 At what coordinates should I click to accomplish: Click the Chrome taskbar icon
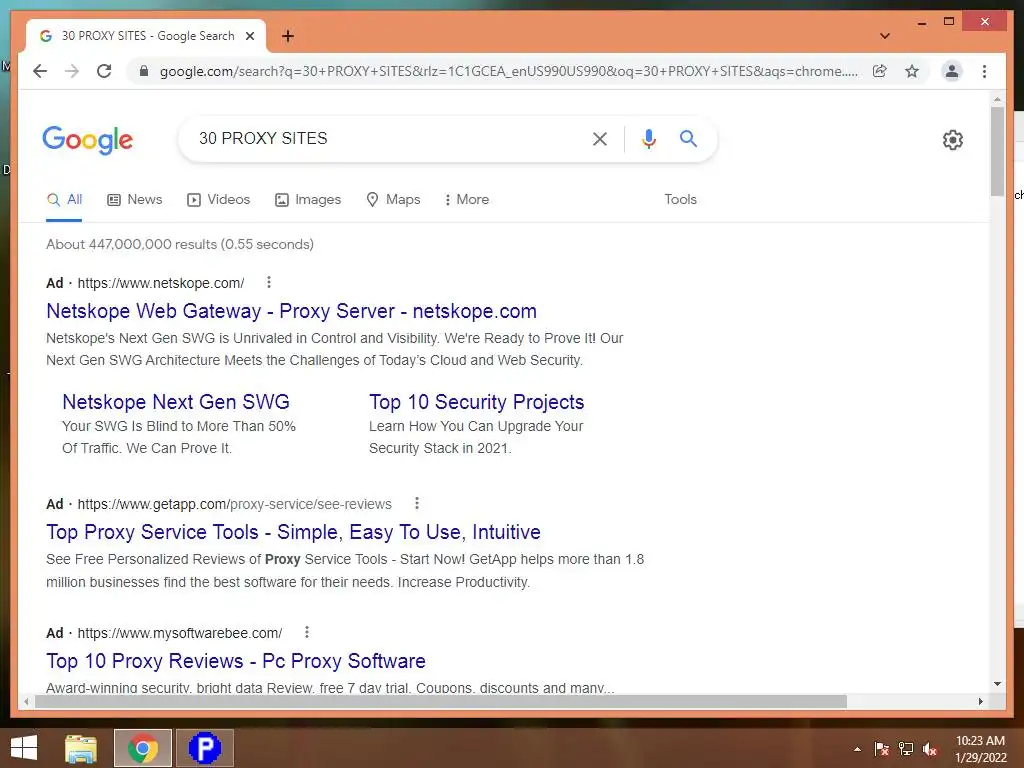tap(143, 748)
